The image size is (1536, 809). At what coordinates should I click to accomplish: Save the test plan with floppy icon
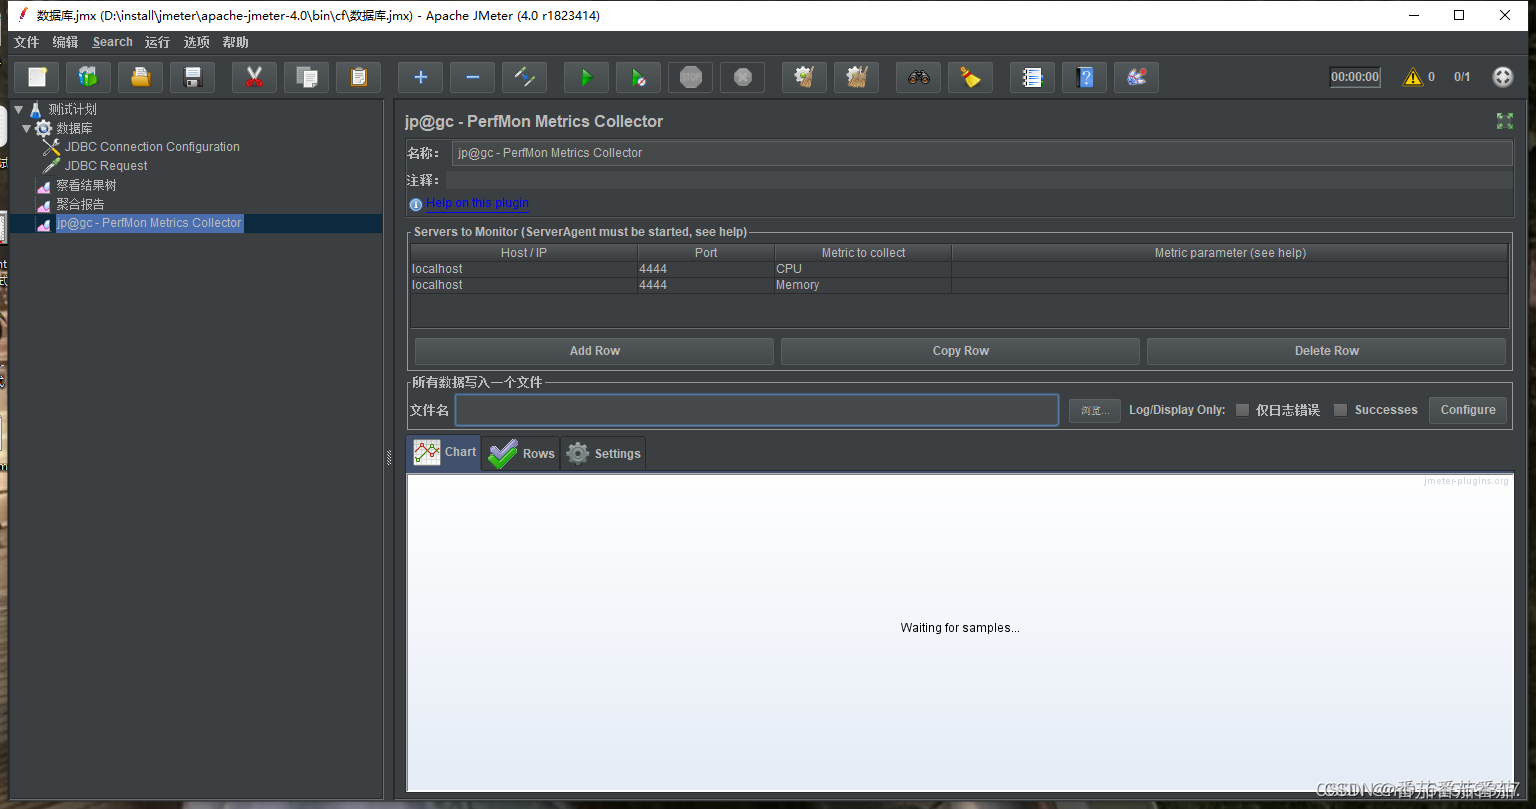[193, 77]
